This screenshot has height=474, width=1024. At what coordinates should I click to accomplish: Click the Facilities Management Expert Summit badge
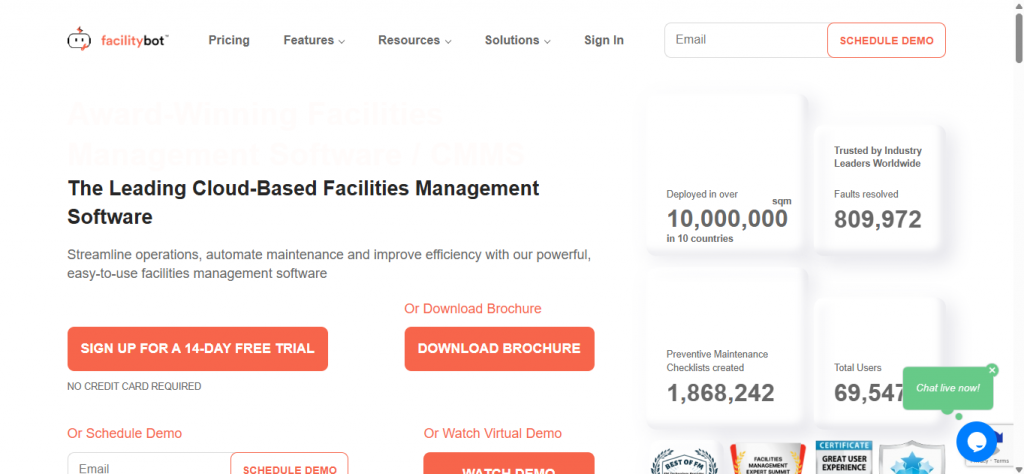(x=767, y=459)
